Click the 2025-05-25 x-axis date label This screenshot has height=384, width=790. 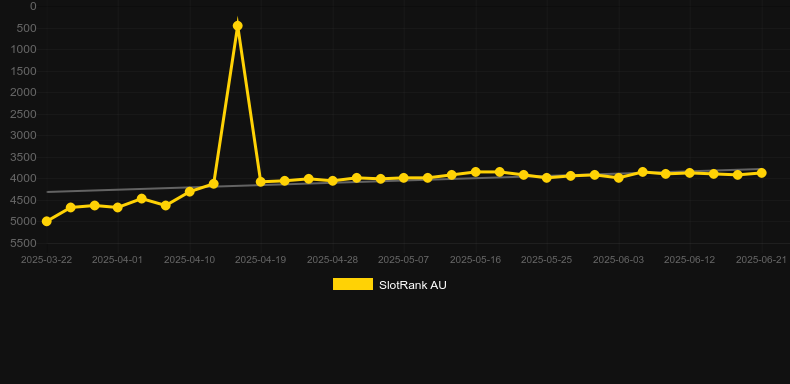[x=547, y=260]
